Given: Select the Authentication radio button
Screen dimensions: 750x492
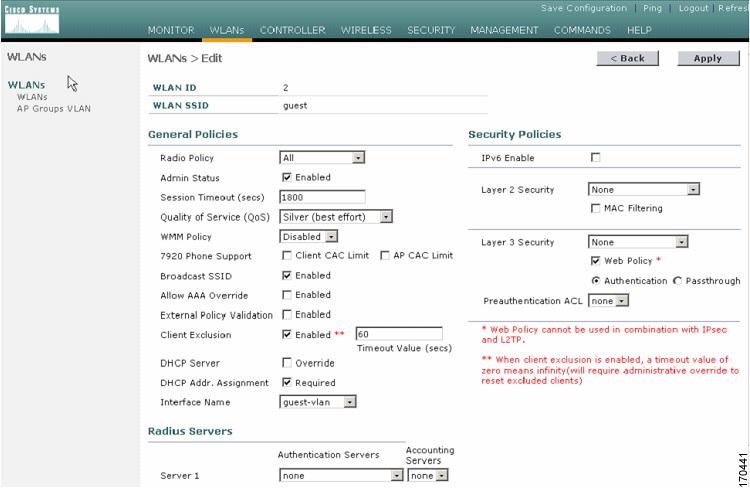Looking at the screenshot, I should pyautogui.click(x=596, y=281).
